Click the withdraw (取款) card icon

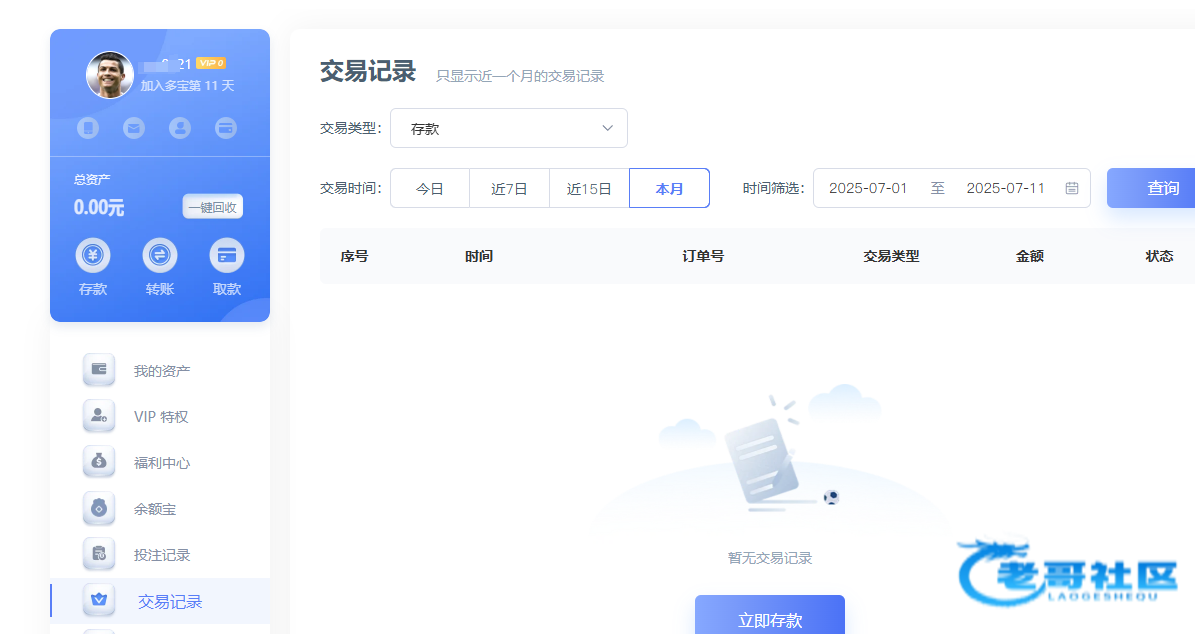(x=227, y=256)
